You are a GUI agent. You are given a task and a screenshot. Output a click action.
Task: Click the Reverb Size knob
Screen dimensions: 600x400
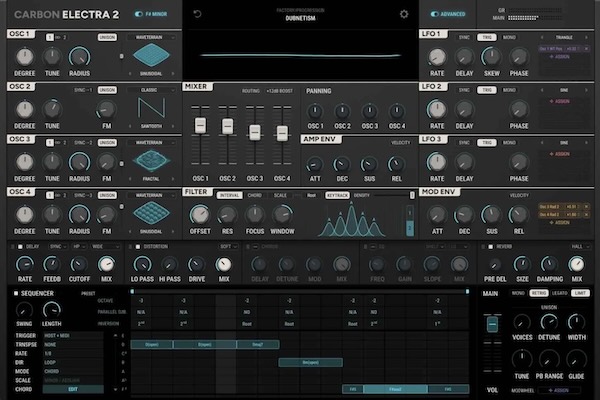[522, 264]
